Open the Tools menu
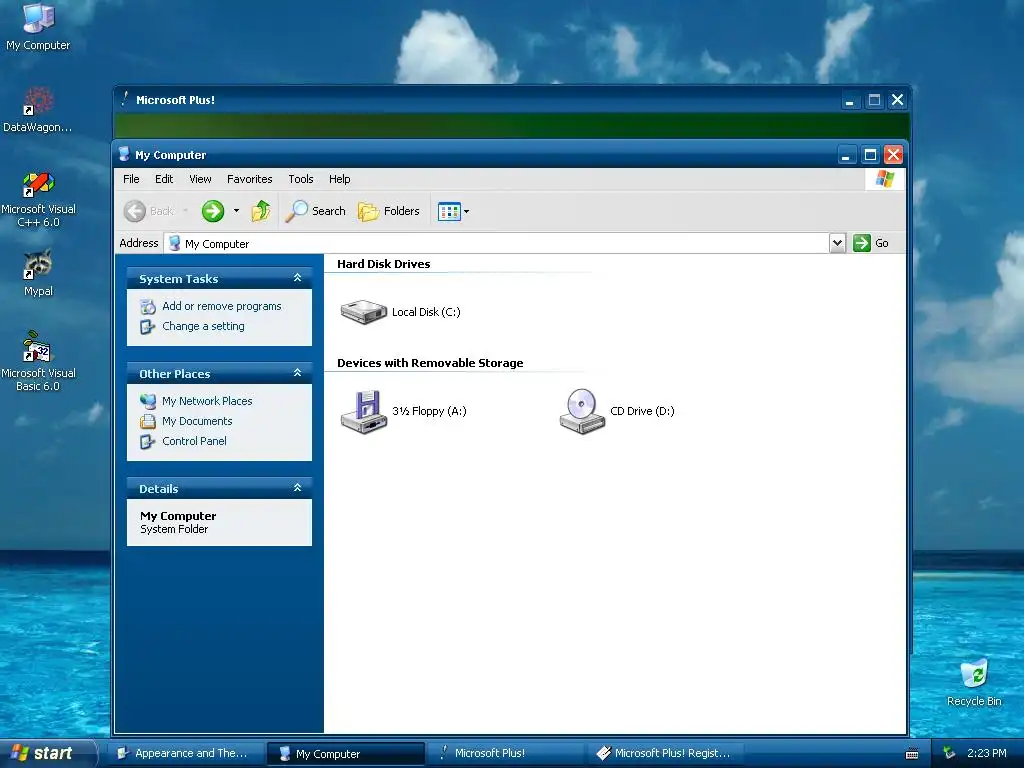1024x768 pixels. pyautogui.click(x=301, y=179)
